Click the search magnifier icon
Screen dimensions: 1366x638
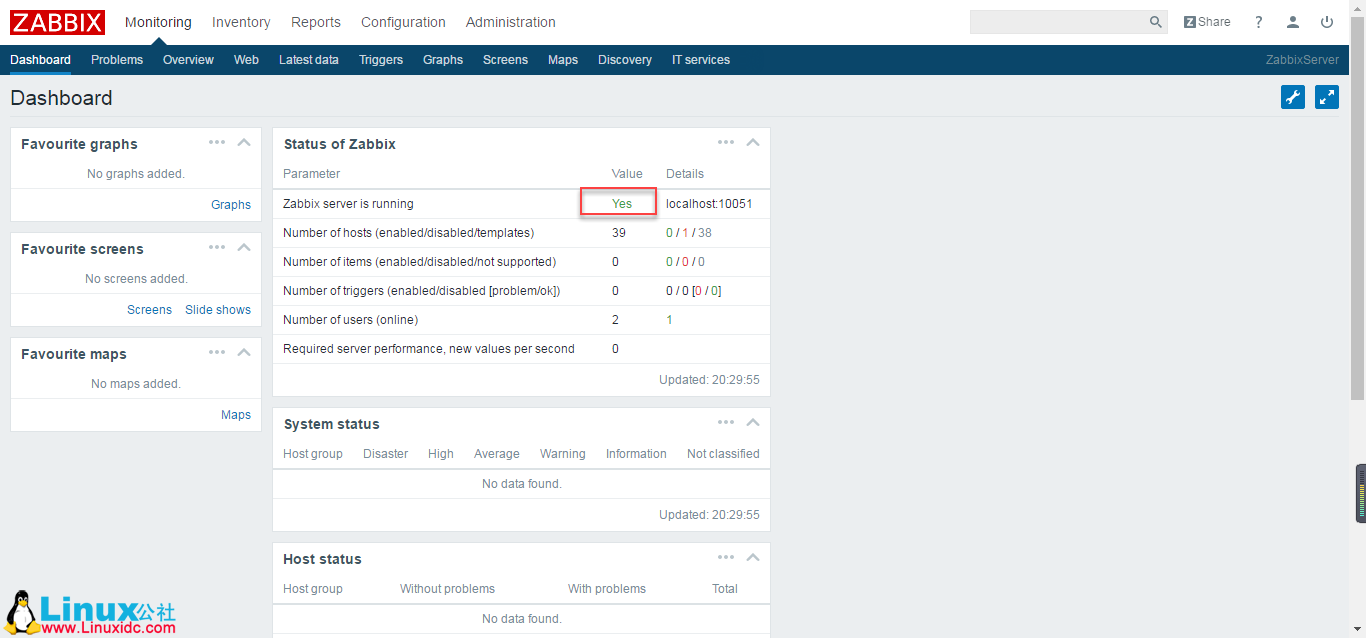[x=1155, y=21]
